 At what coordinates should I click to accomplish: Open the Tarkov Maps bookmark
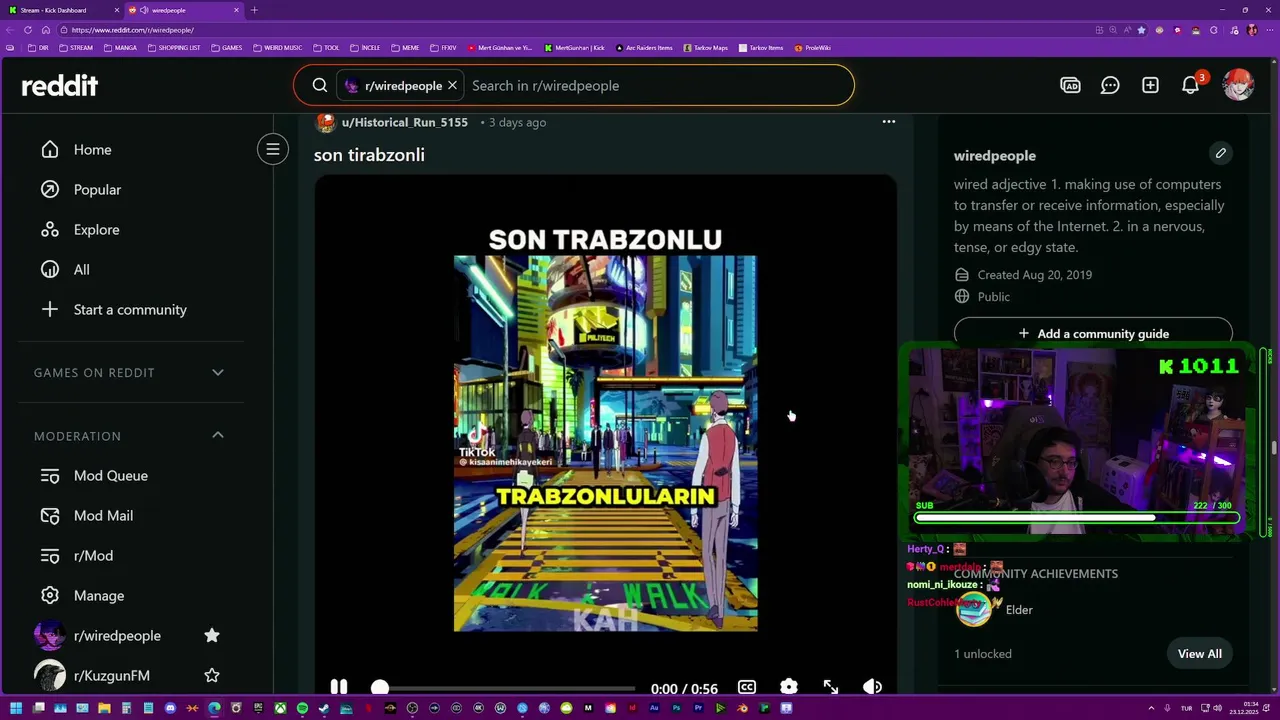705,48
